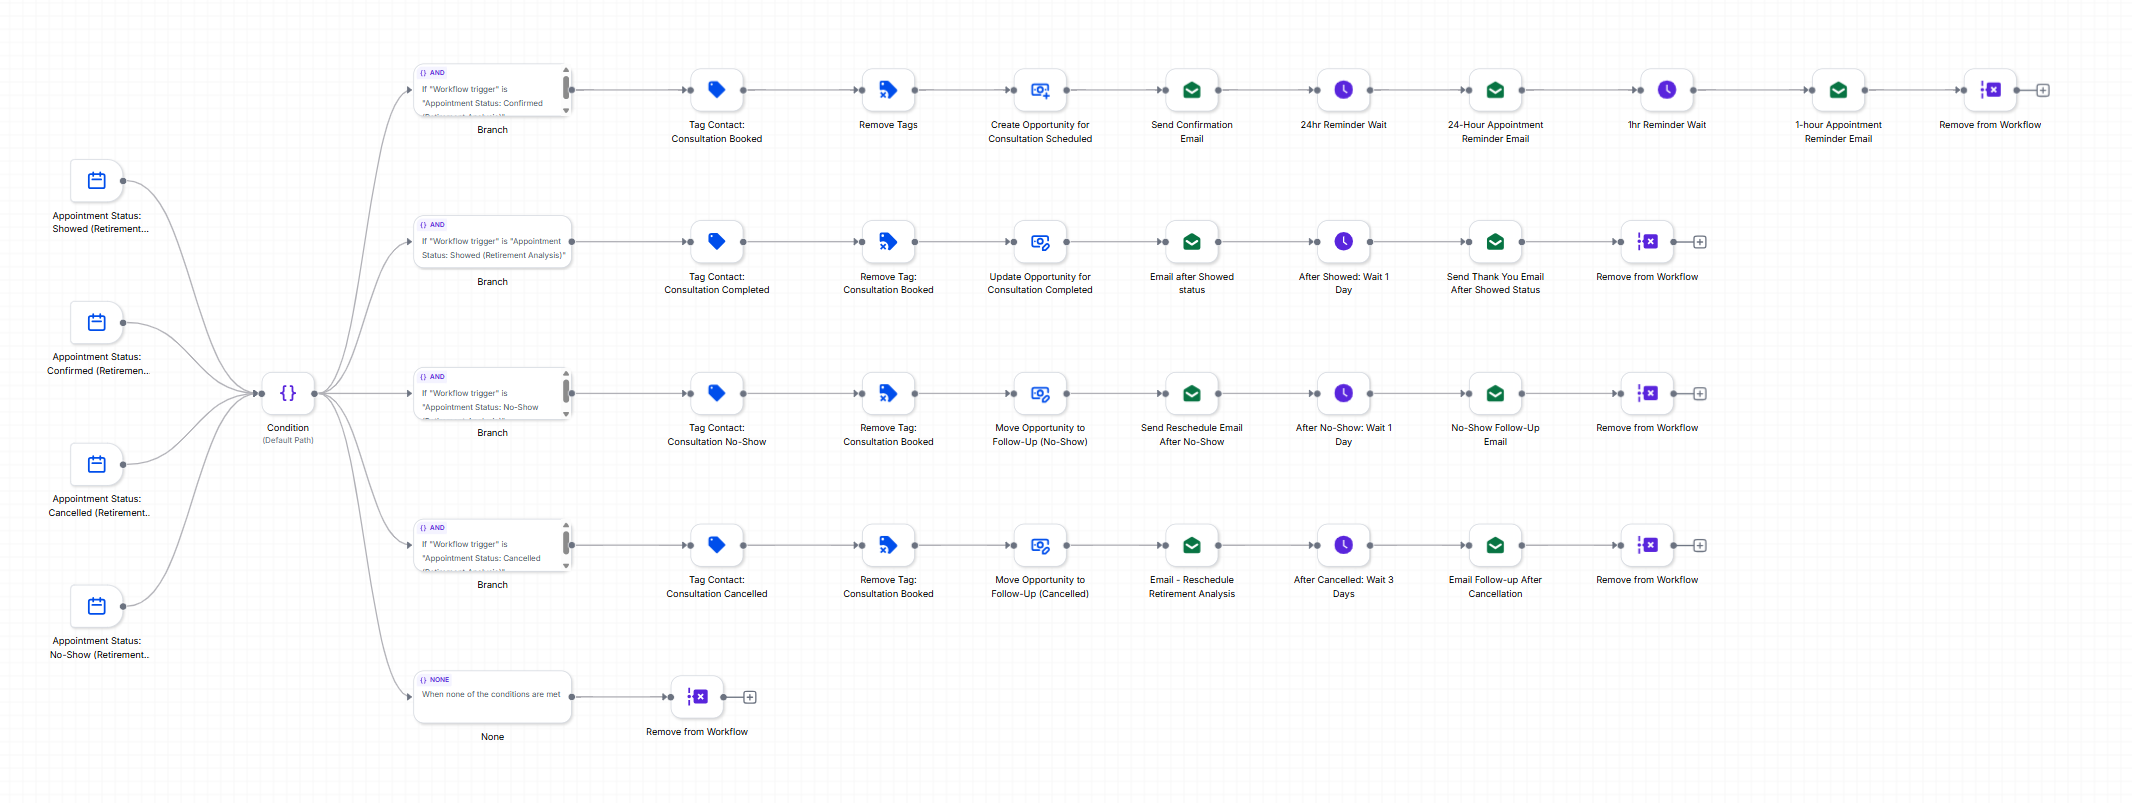This screenshot has width=2132, height=803.
Task: Open Create Opportunity for Consultation Scheduled action
Action: pyautogui.click(x=1040, y=90)
